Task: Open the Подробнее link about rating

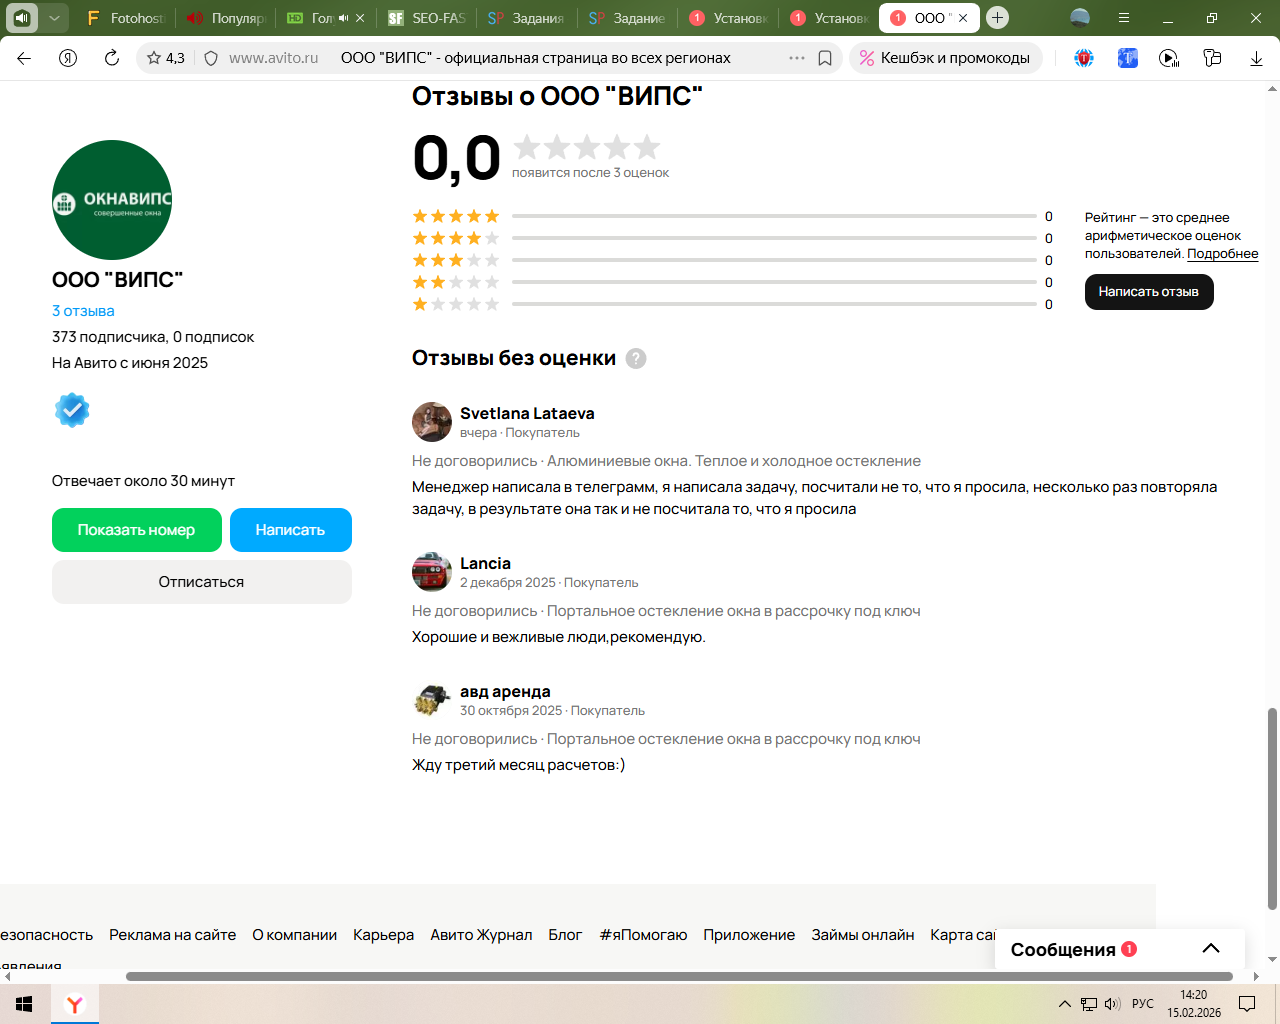Action: click(1223, 254)
